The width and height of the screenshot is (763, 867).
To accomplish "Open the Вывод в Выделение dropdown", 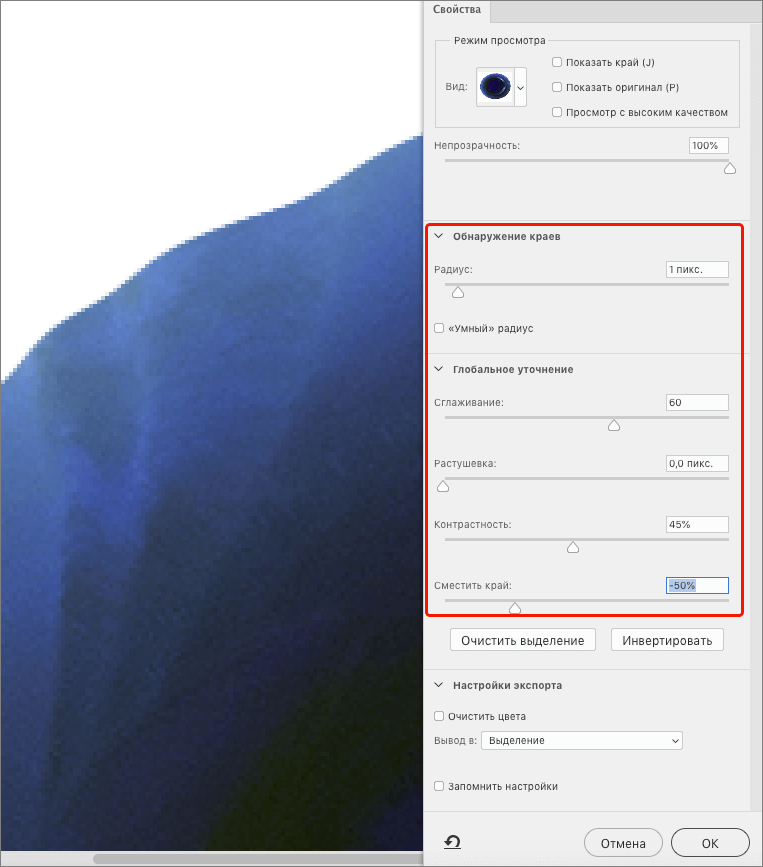I will (x=582, y=740).
